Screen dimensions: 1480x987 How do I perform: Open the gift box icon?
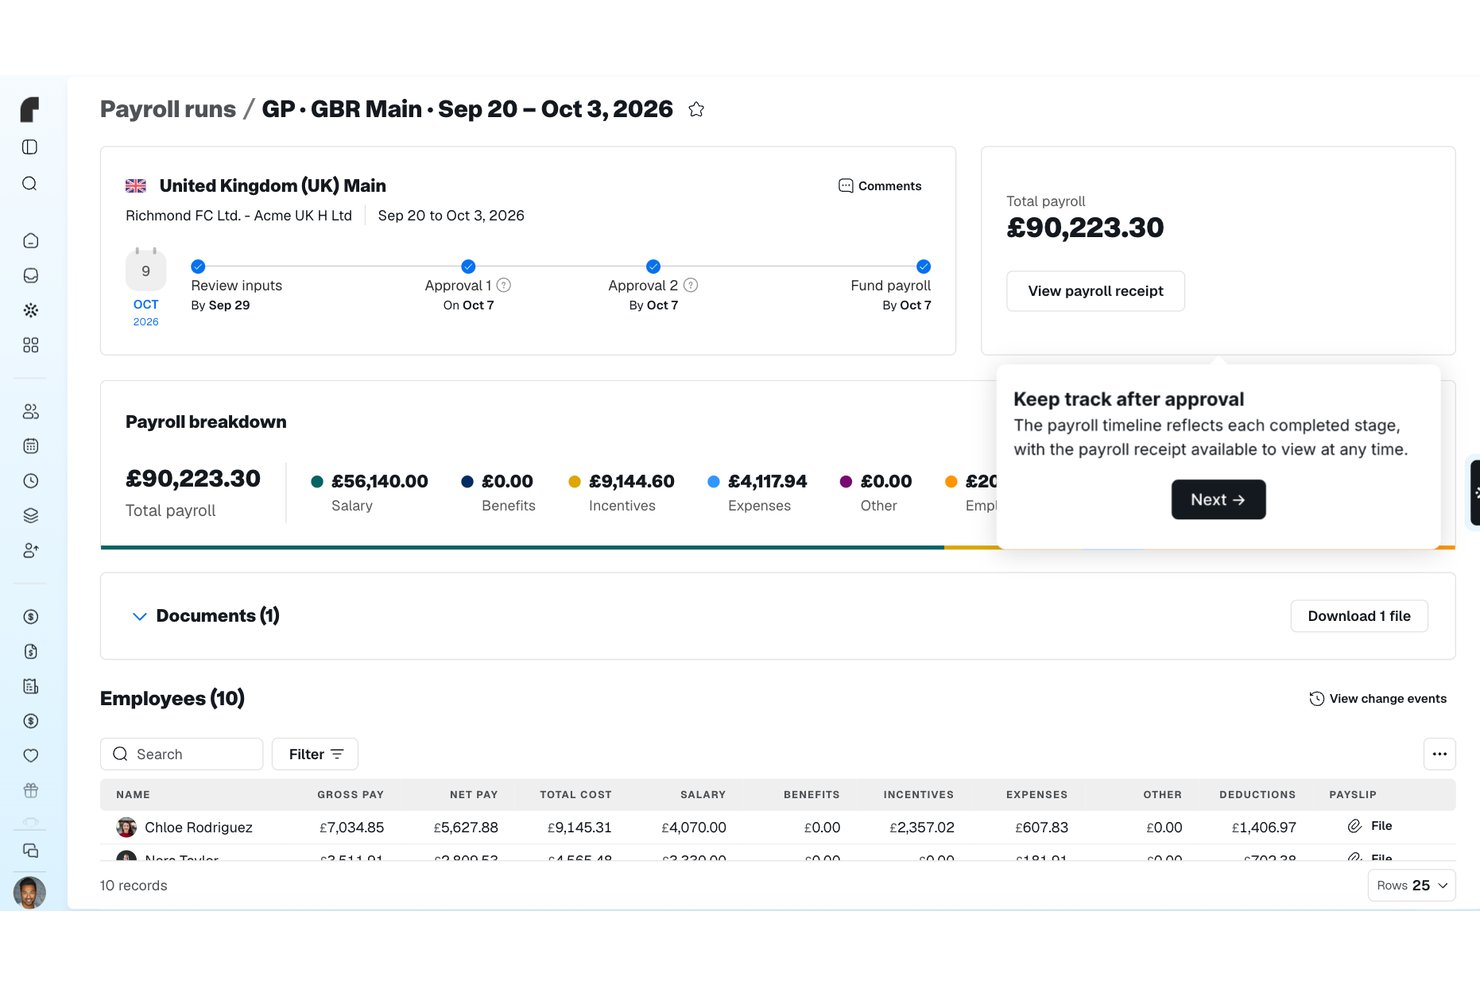click(x=31, y=790)
